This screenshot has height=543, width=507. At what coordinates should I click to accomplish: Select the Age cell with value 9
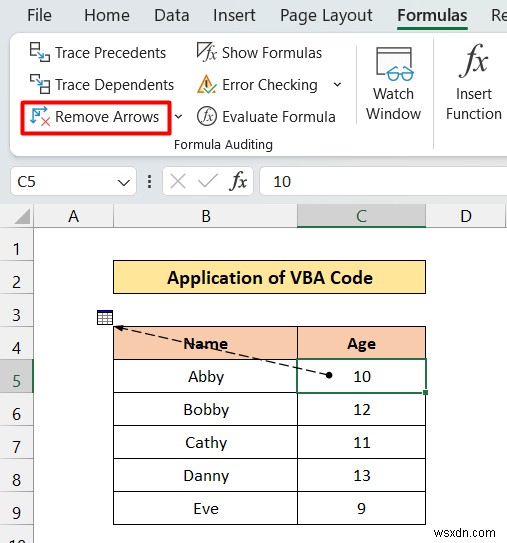pos(362,508)
